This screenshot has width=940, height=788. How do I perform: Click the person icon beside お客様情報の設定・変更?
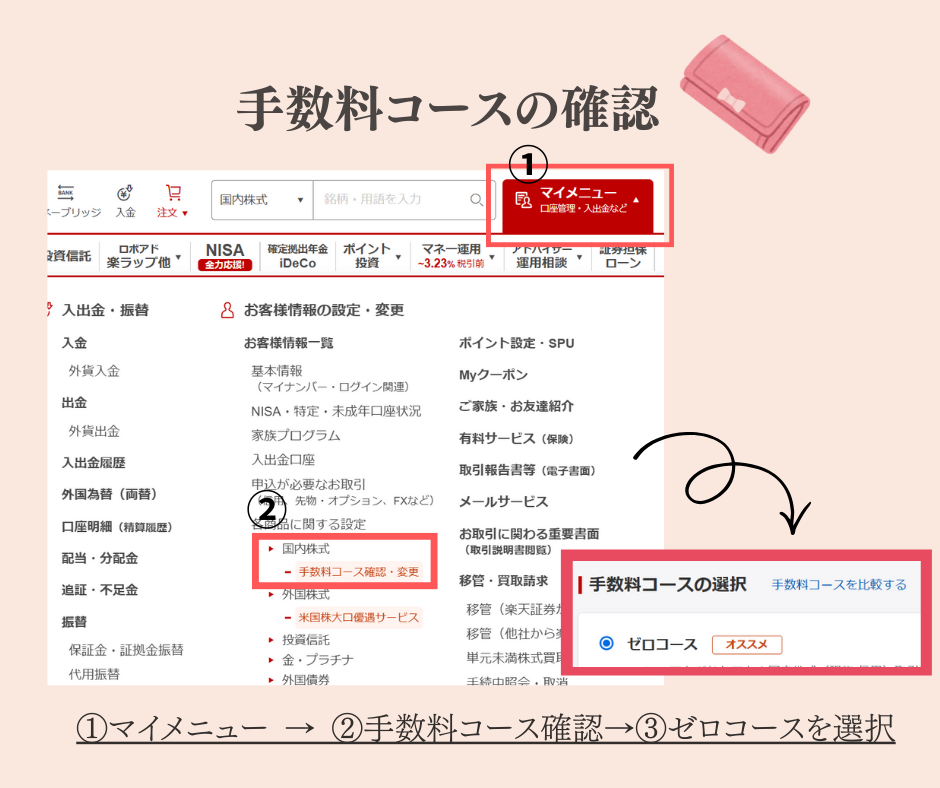(x=227, y=311)
